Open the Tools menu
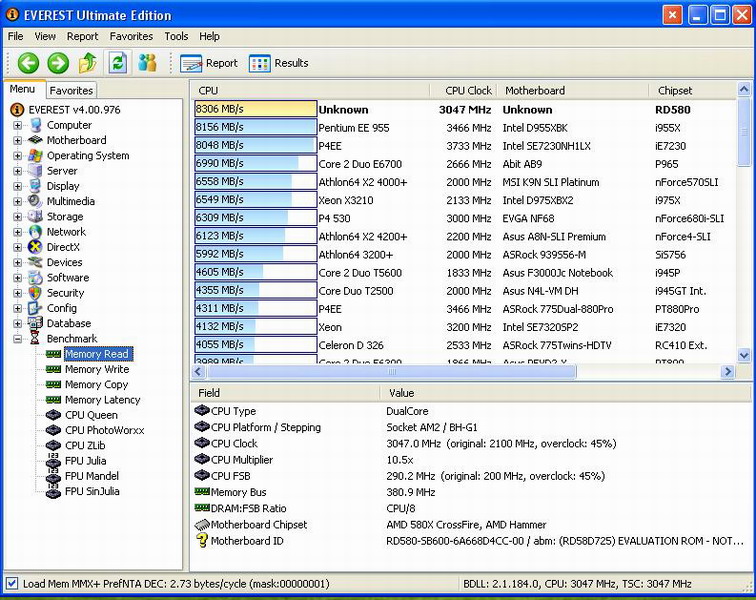This screenshot has height=600, width=756. pyautogui.click(x=176, y=36)
